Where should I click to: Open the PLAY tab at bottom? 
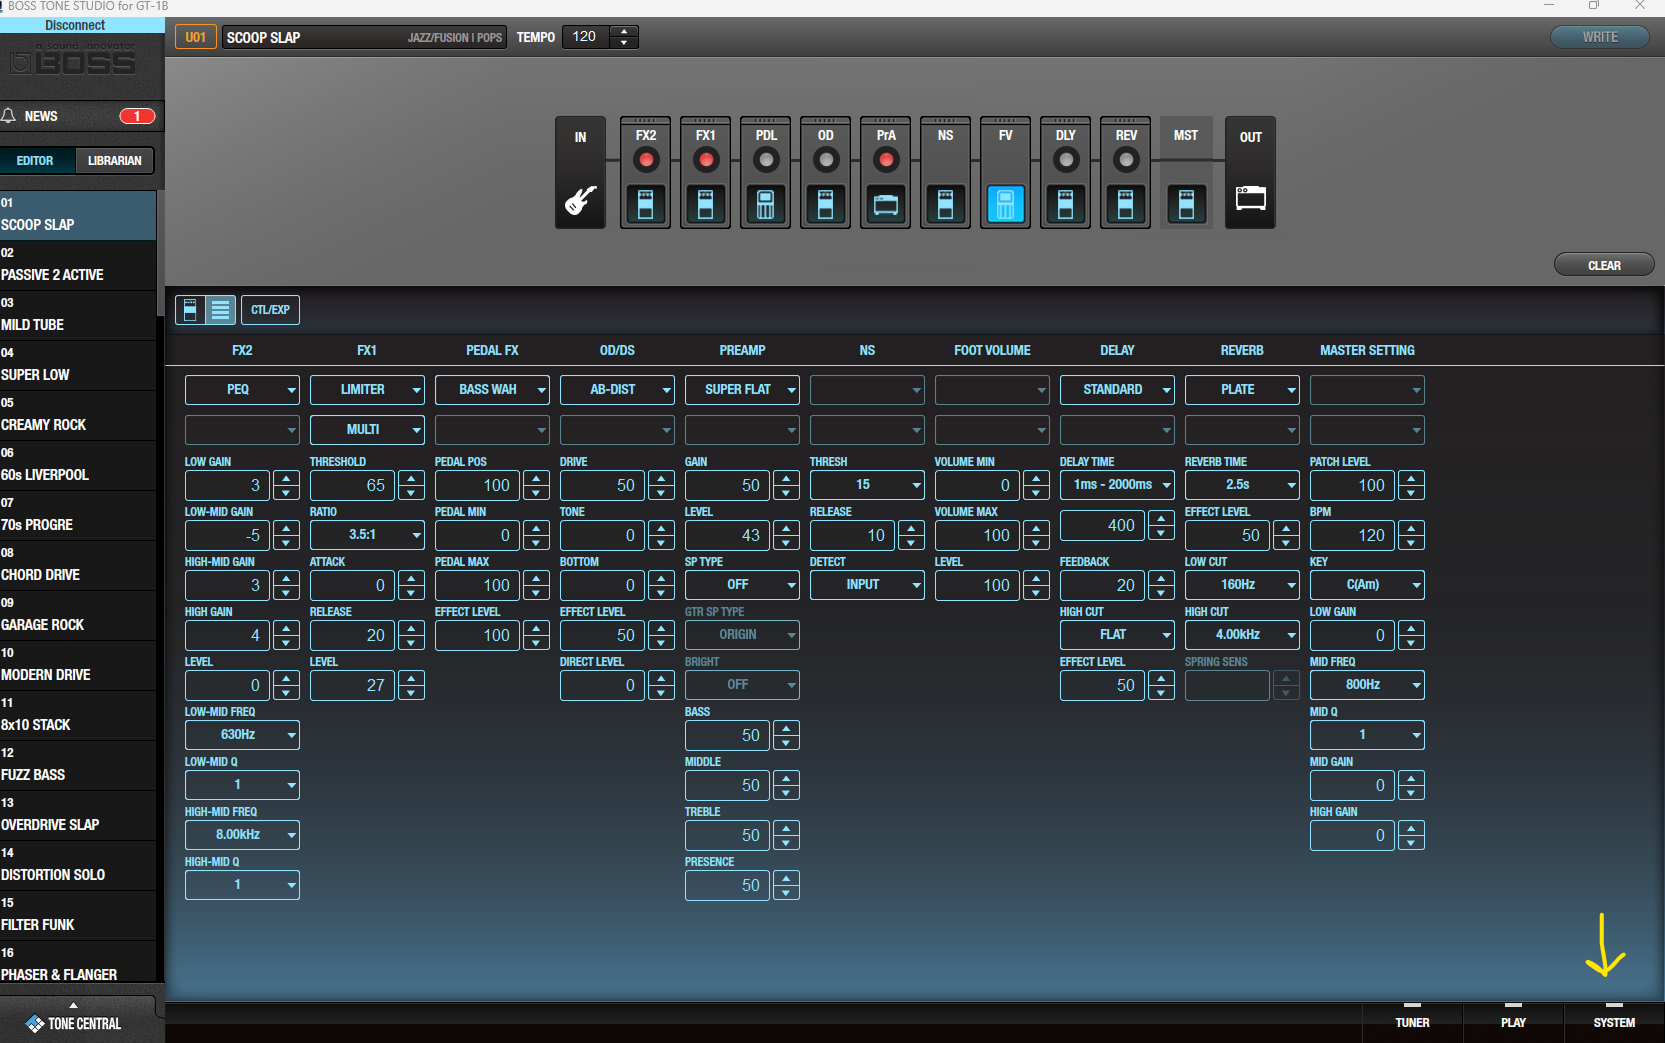[1513, 1022]
